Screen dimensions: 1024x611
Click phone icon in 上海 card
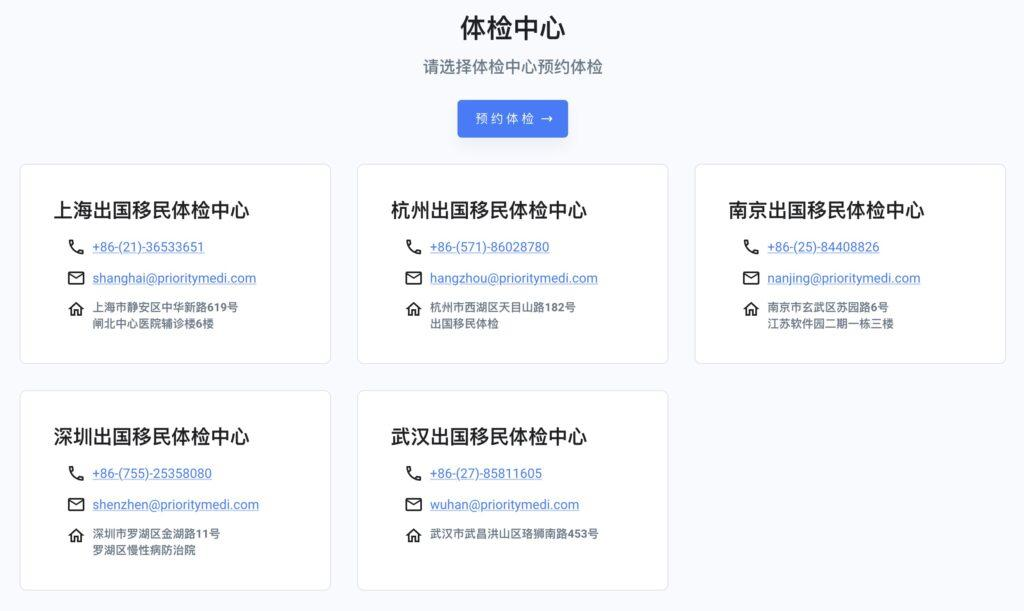tap(76, 247)
